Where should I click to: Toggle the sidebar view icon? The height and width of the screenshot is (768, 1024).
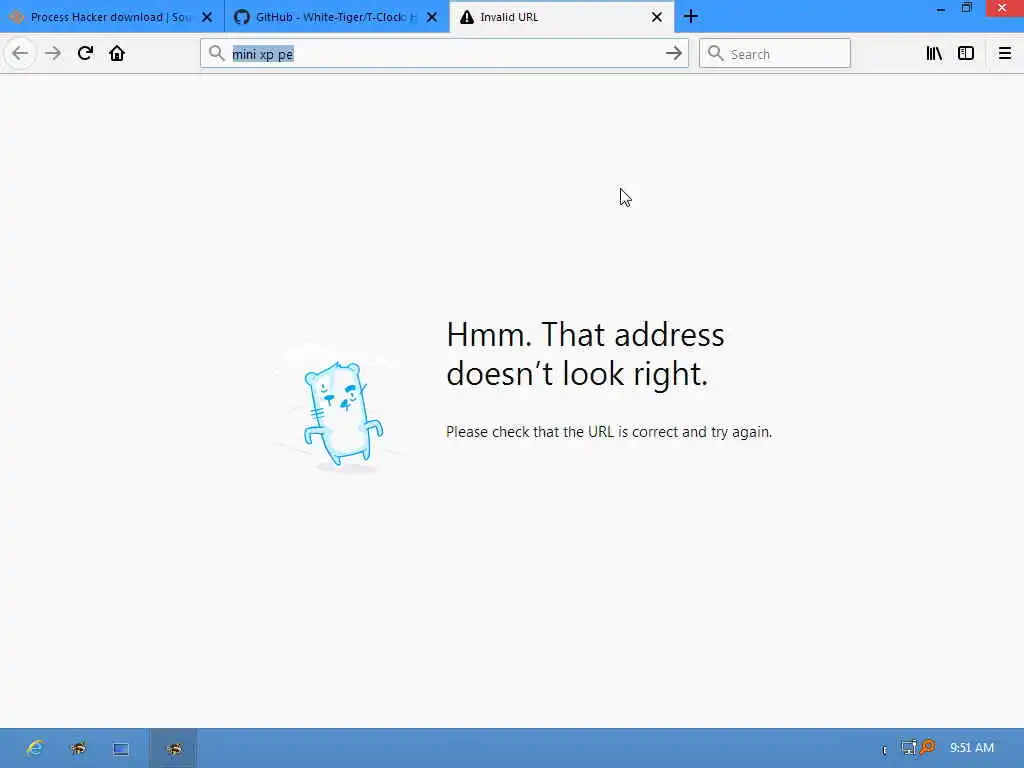(966, 54)
